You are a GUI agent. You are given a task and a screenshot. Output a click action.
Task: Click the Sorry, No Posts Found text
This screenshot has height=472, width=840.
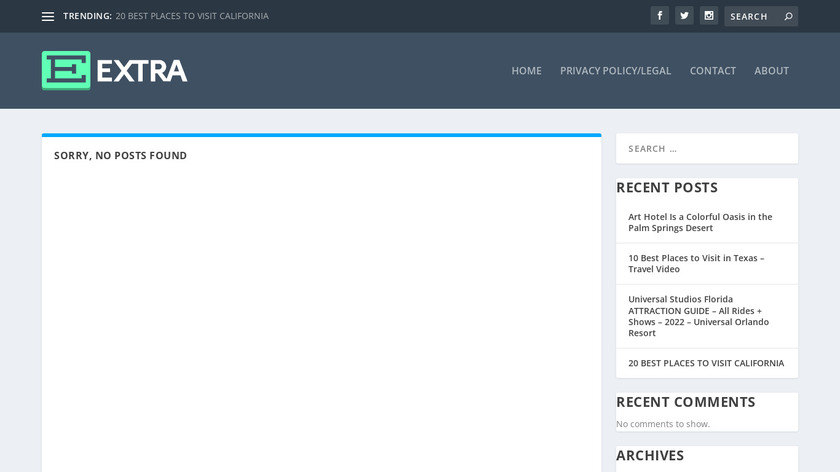[121, 155]
